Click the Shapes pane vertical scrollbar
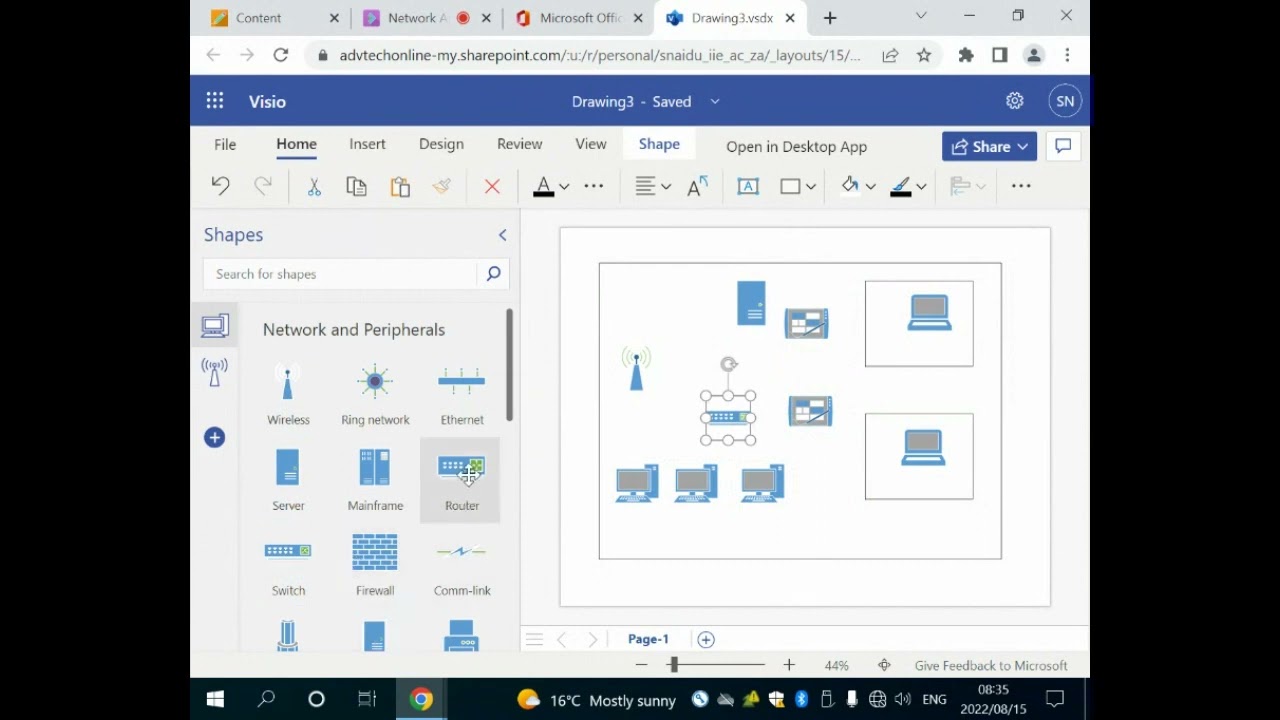1280x720 pixels. pyautogui.click(x=509, y=365)
